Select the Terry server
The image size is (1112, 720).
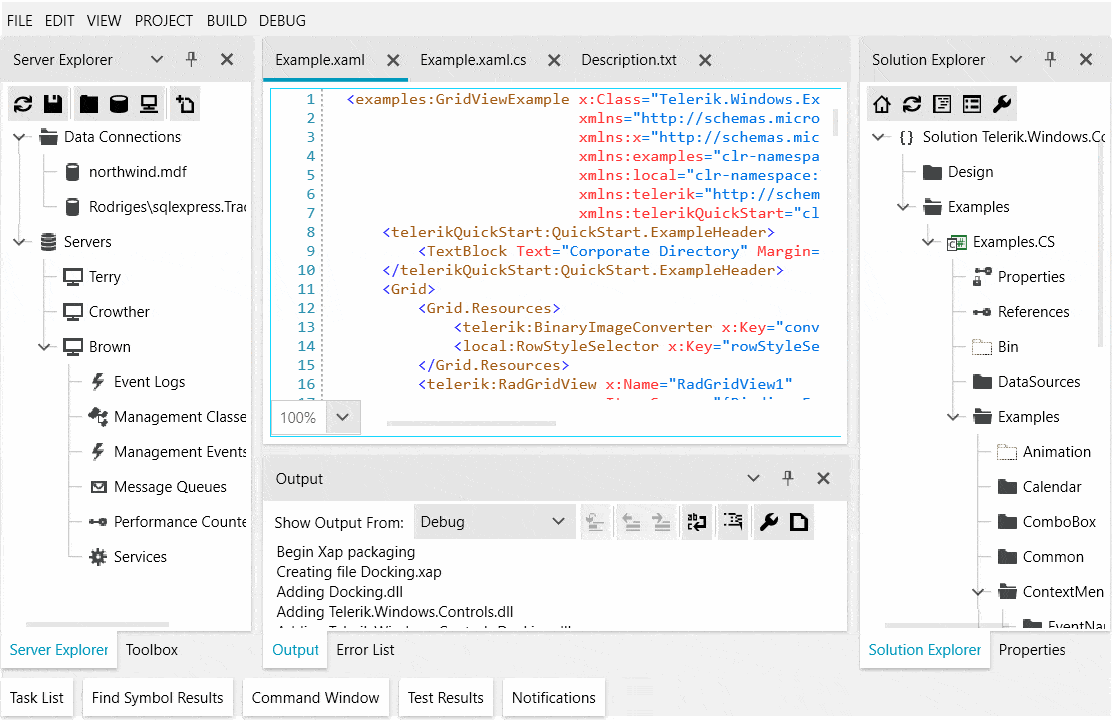(x=104, y=277)
